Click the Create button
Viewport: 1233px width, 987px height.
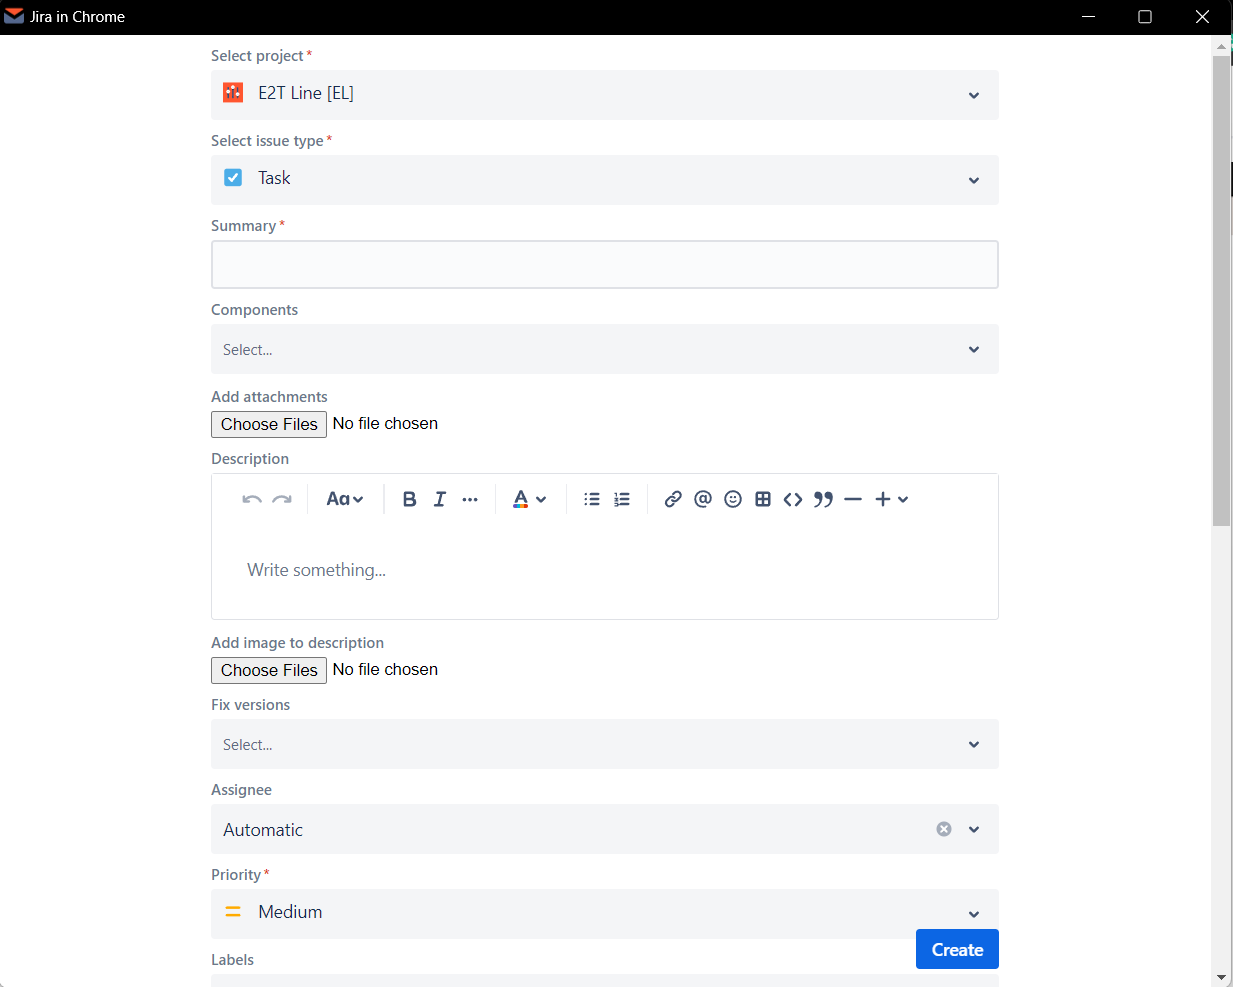[x=957, y=949]
